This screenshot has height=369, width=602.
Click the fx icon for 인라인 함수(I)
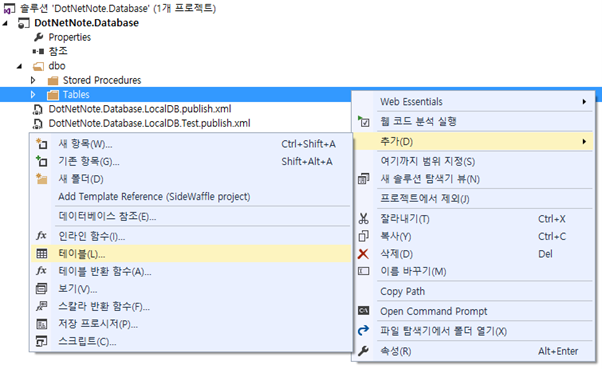click(x=41, y=235)
